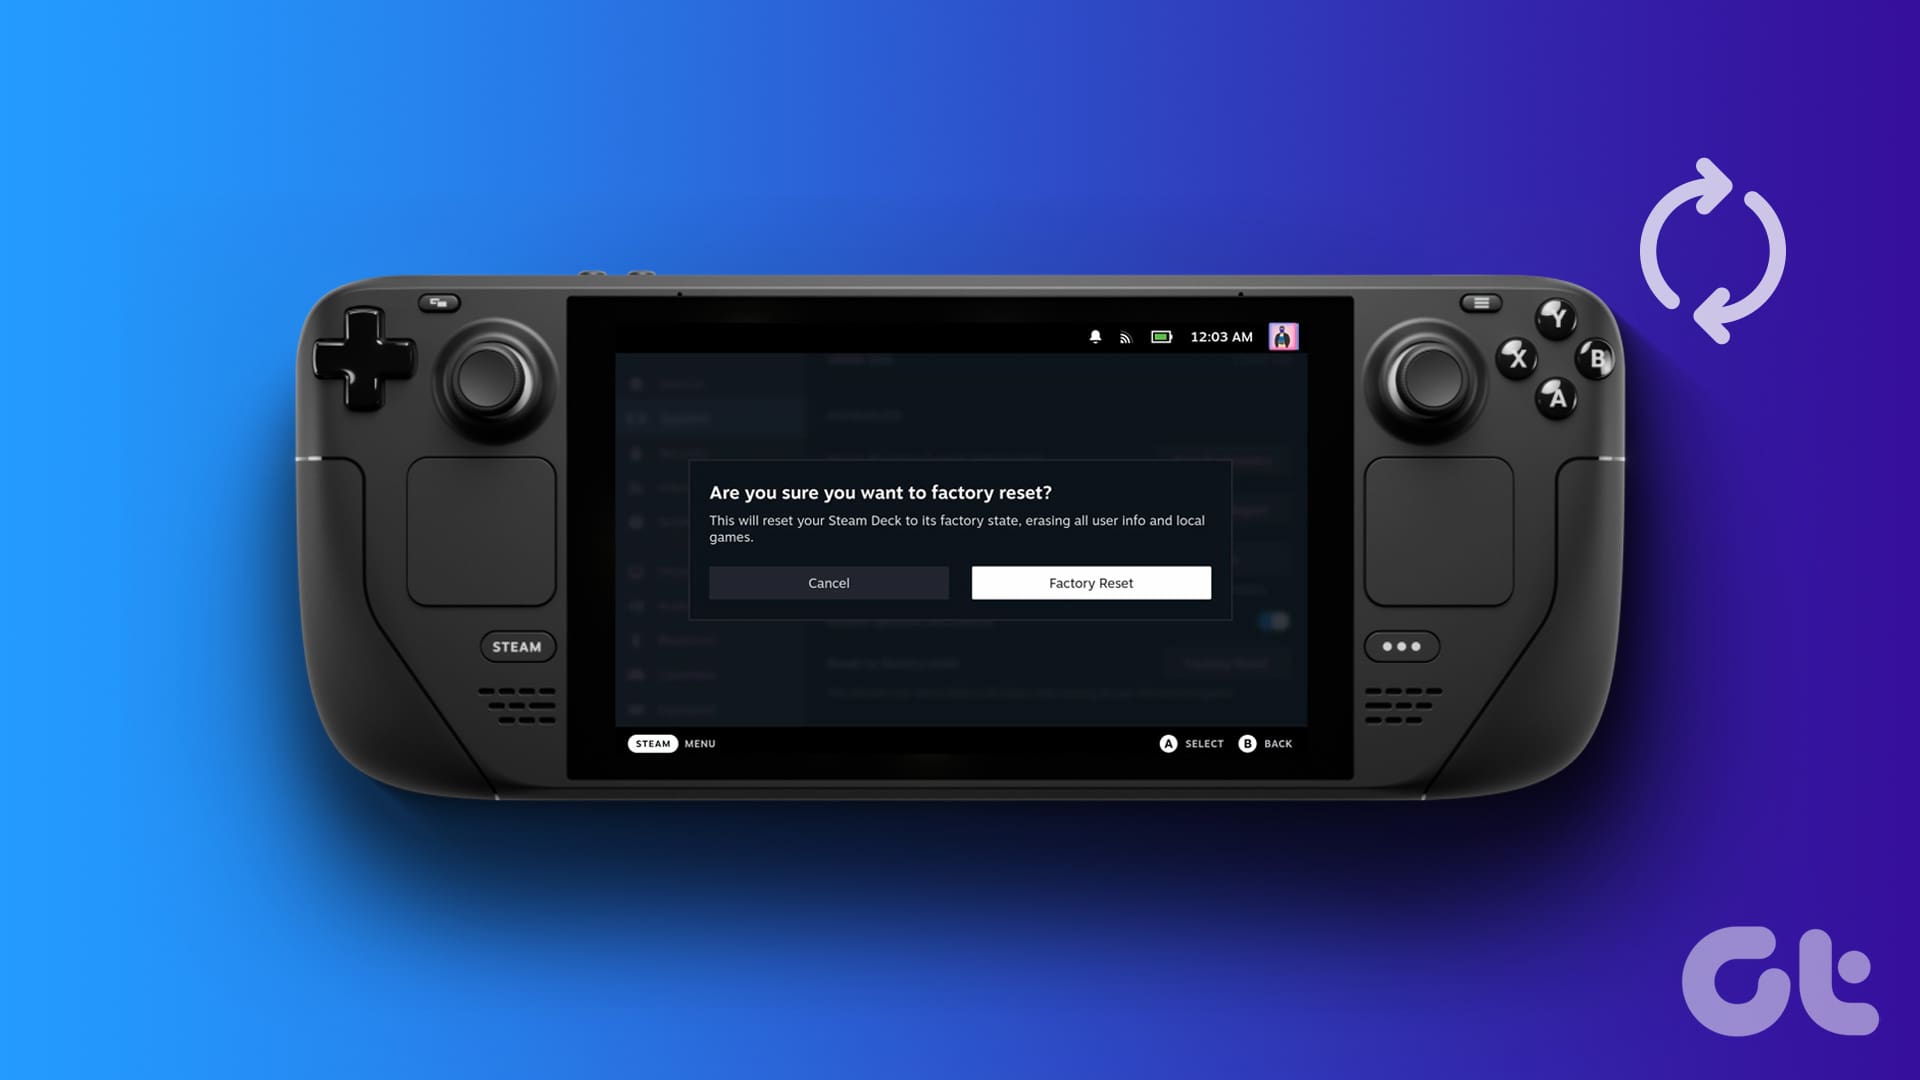Open the three-dot options menu on right
Image resolution: width=1920 pixels, height=1080 pixels.
[1402, 646]
